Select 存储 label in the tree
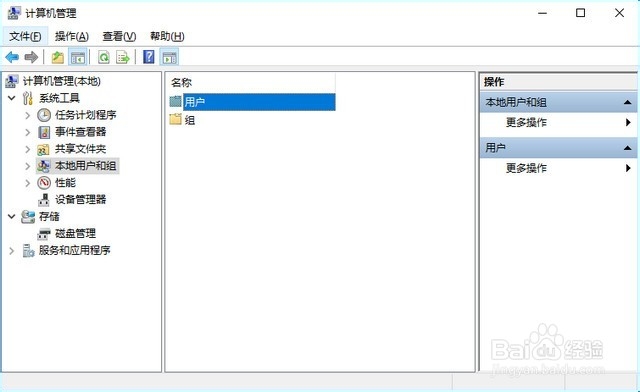 [x=49, y=216]
